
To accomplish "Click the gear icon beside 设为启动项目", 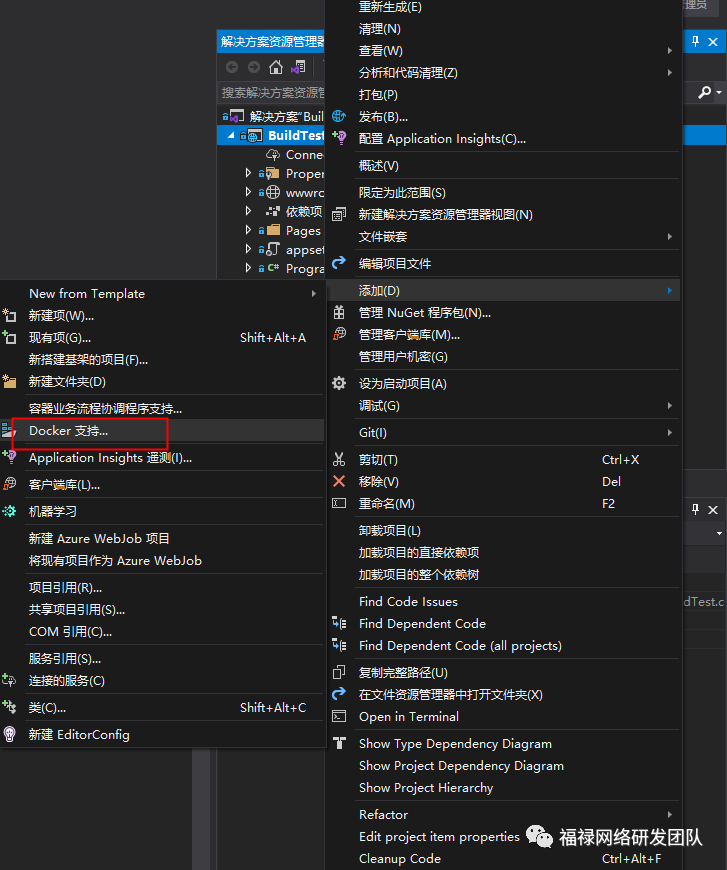I will (x=339, y=383).
